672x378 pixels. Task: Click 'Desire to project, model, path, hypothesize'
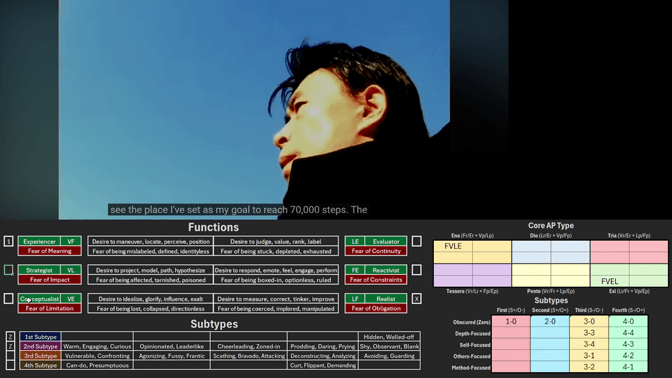pos(150,270)
